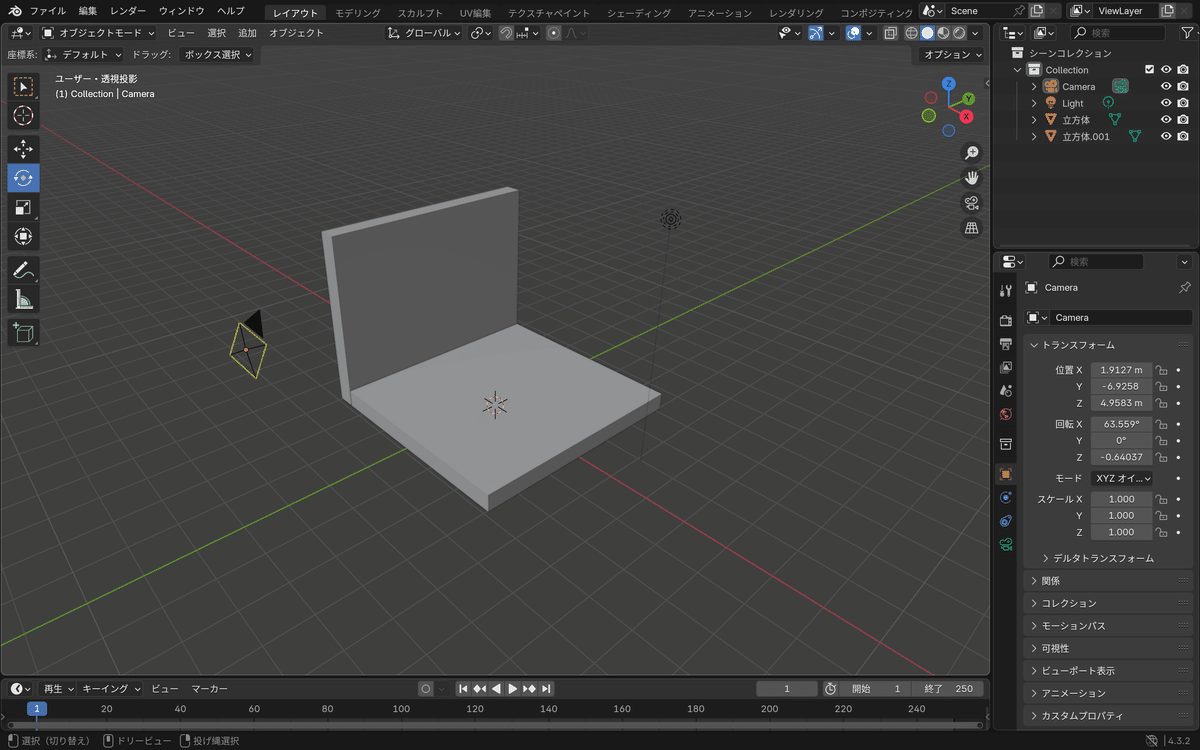Open the World properties tab
This screenshot has width=1200, height=750.
(1006, 413)
